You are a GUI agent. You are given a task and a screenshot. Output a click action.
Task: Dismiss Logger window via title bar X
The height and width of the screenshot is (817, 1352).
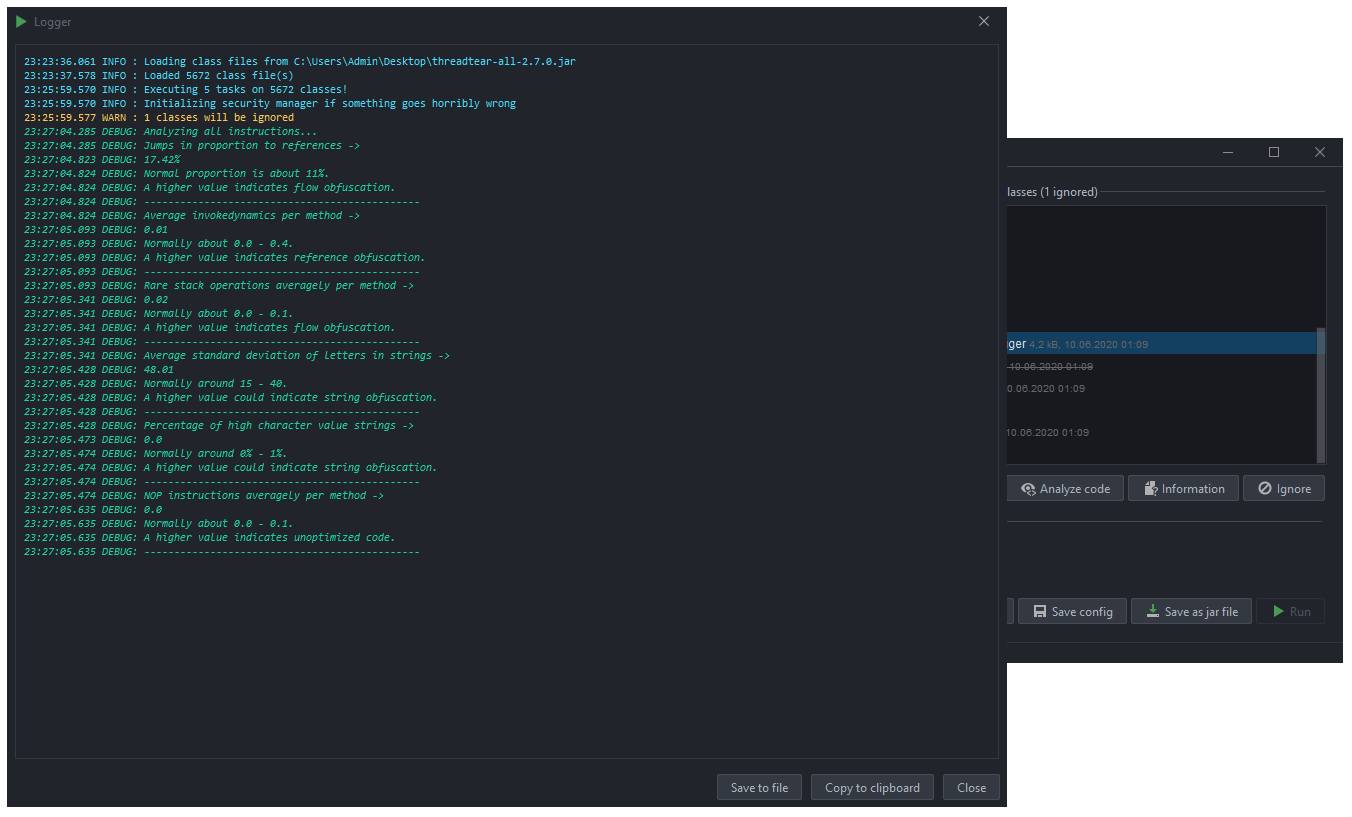[984, 21]
